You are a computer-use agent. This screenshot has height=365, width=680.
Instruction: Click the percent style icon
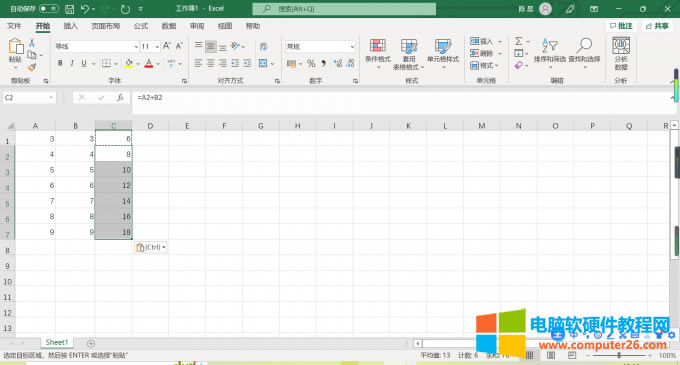[311, 64]
